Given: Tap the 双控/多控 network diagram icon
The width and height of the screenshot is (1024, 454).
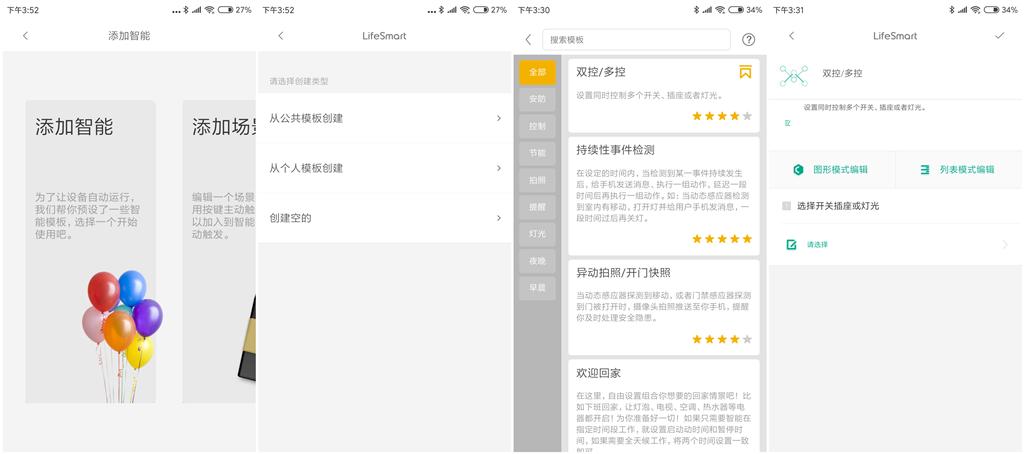Looking at the screenshot, I should (793, 76).
